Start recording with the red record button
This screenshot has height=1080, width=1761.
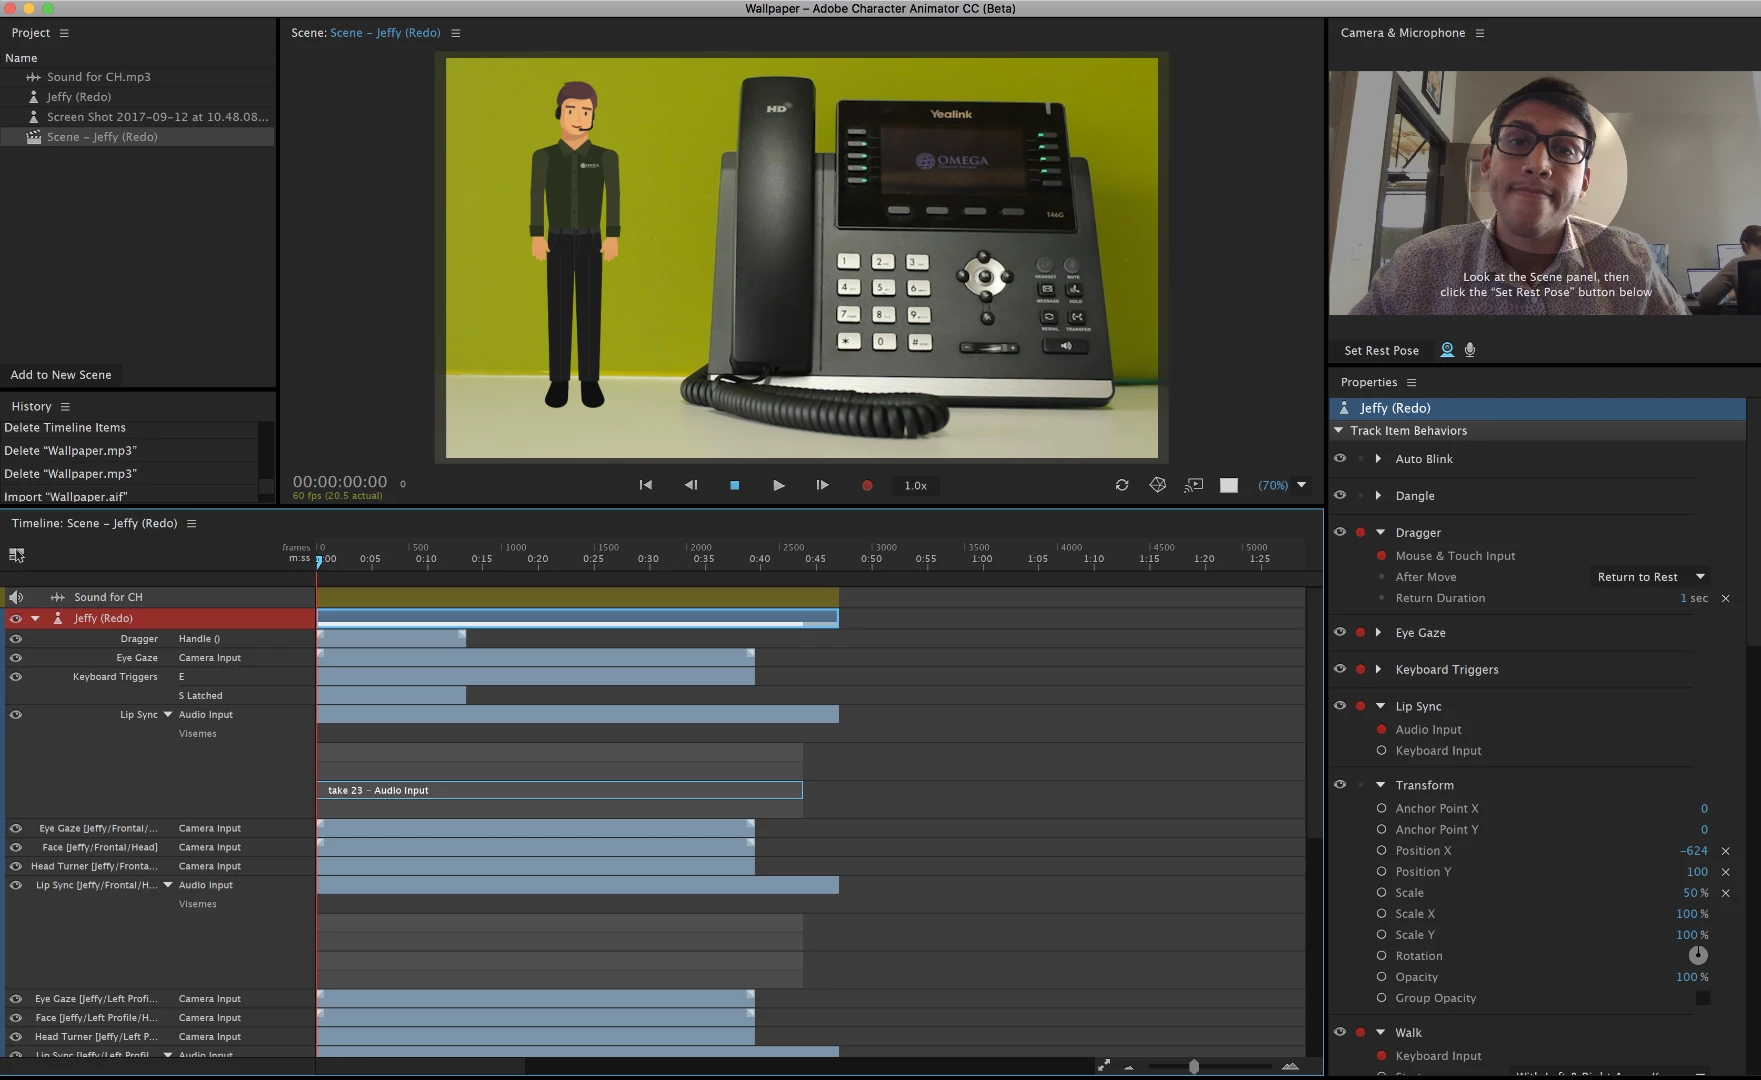pos(867,486)
